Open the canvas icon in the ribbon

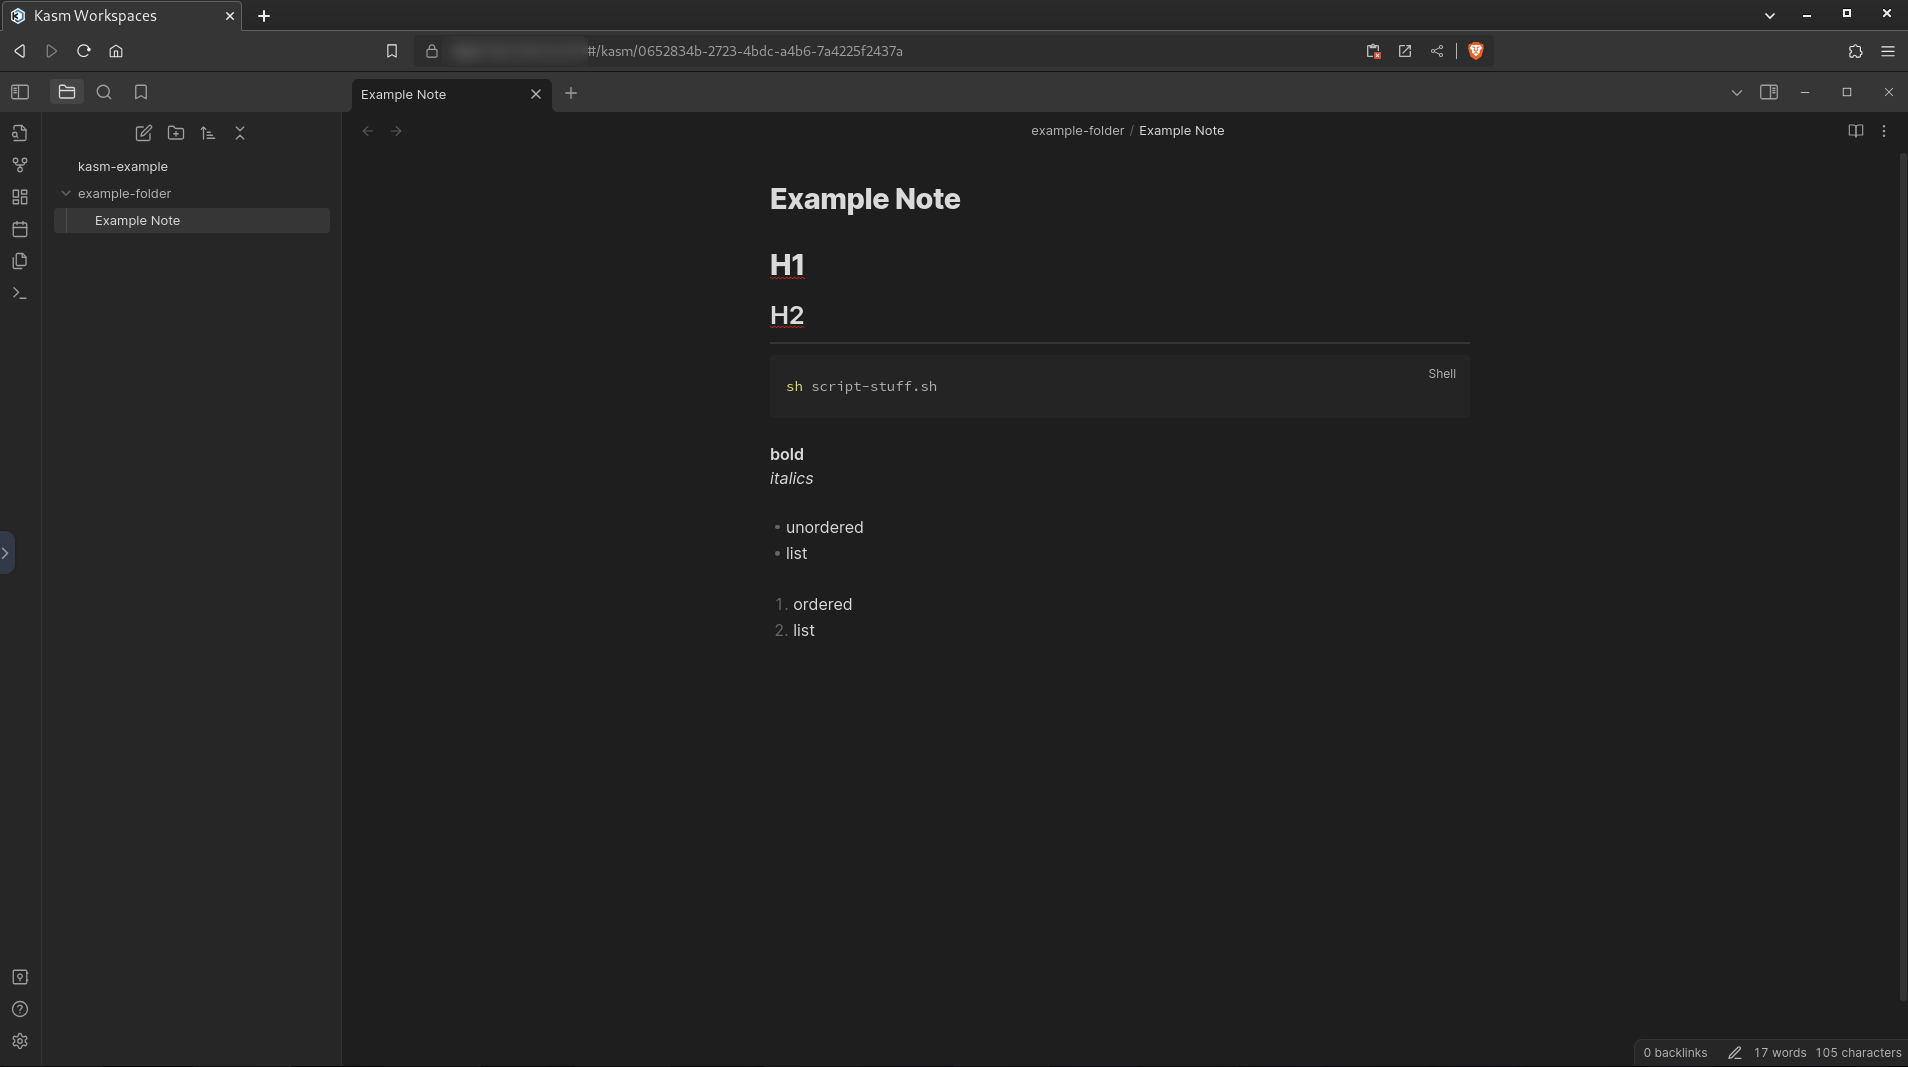pos(20,197)
